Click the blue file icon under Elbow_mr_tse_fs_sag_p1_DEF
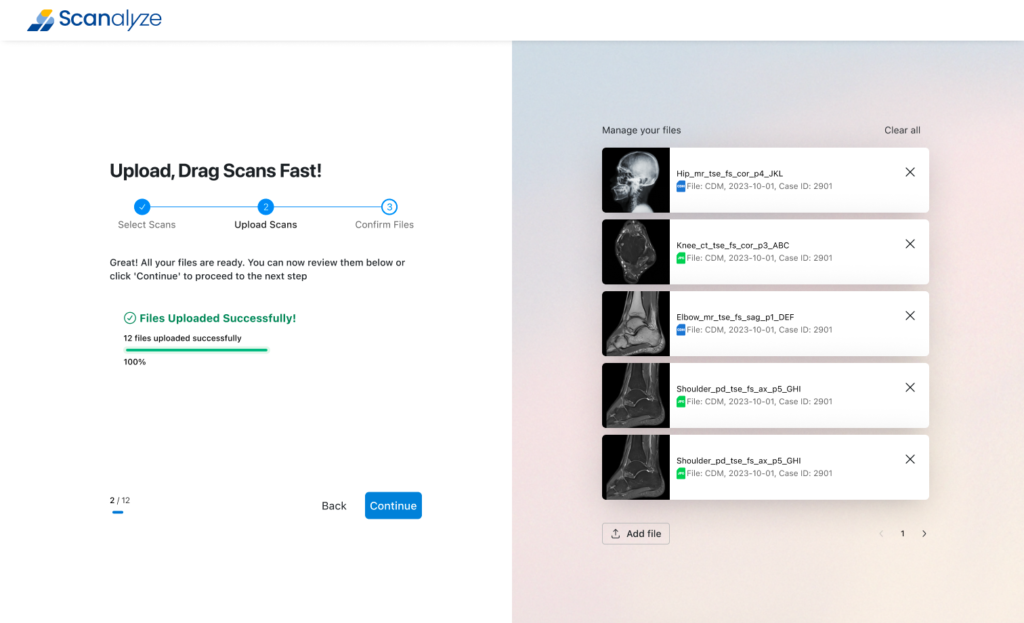This screenshot has height=623, width=1024. pyautogui.click(x=681, y=330)
